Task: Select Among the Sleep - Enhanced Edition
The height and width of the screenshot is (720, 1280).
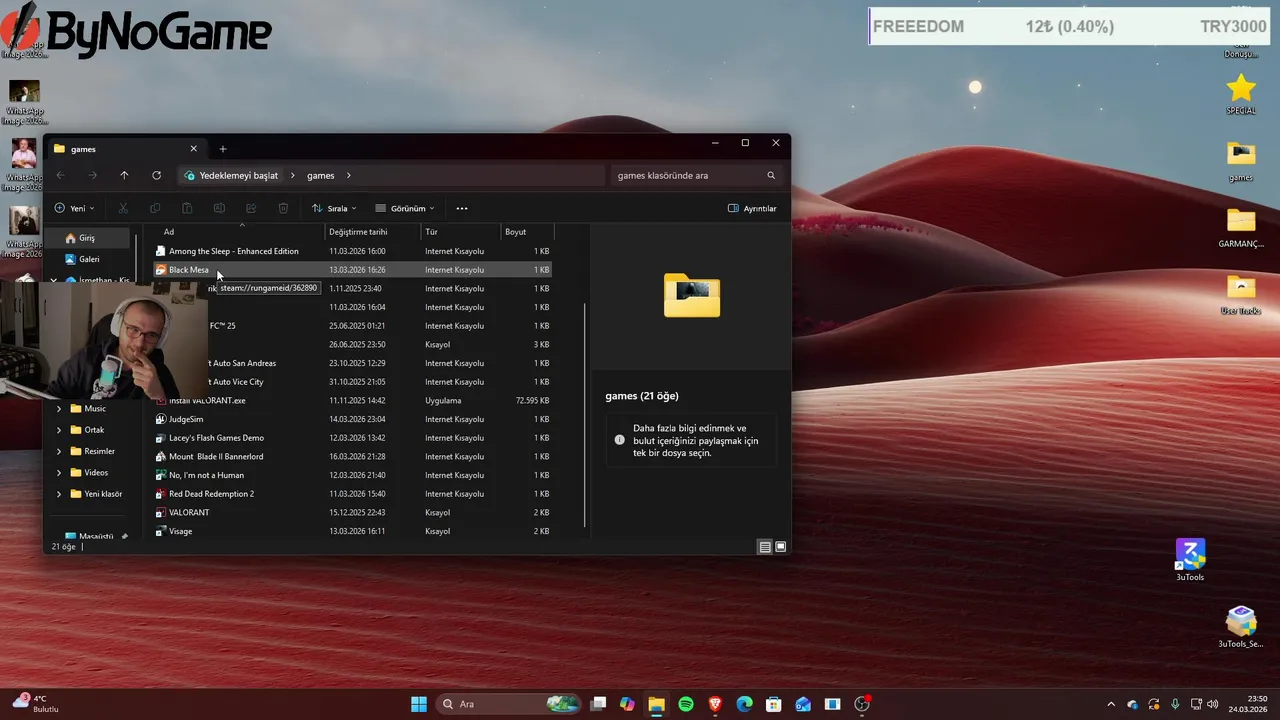Action: coord(352,251)
